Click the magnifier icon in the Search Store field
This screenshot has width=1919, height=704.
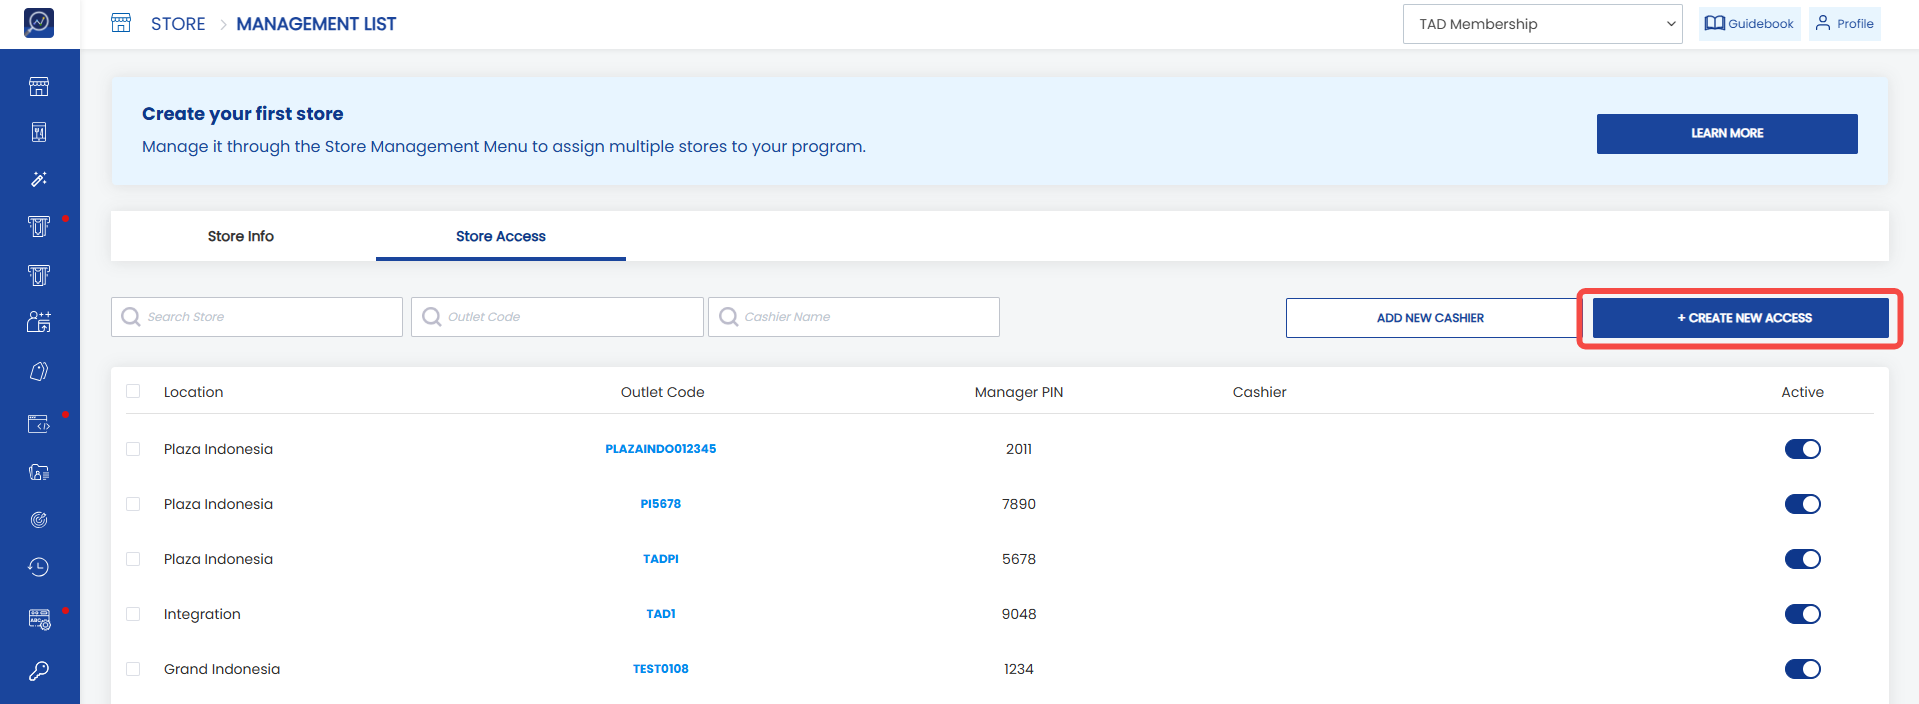click(131, 317)
